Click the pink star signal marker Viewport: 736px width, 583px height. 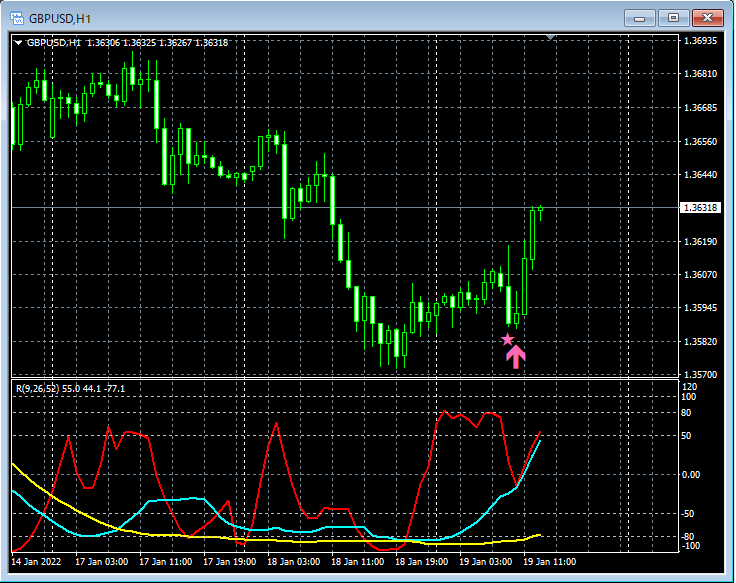tap(507, 339)
